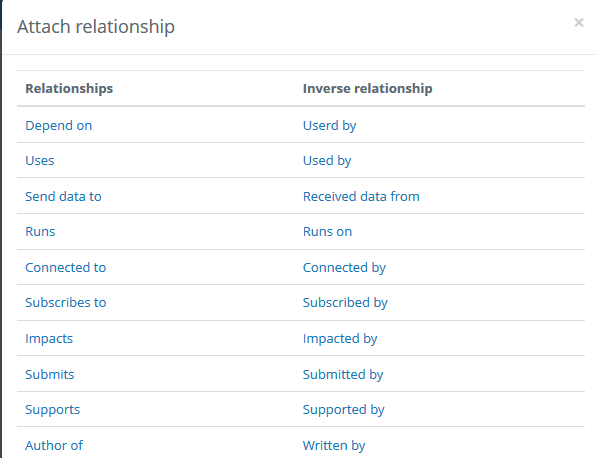Click the Runs relationship link

coord(40,231)
